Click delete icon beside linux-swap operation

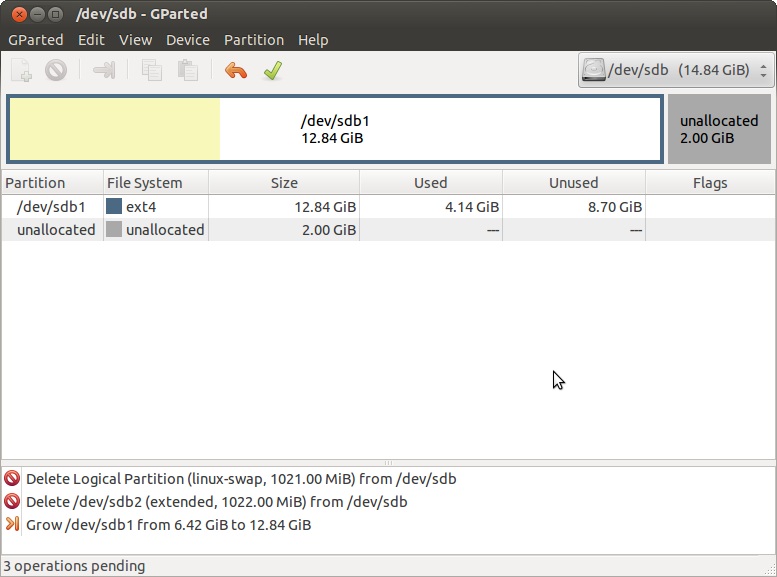click(12, 478)
